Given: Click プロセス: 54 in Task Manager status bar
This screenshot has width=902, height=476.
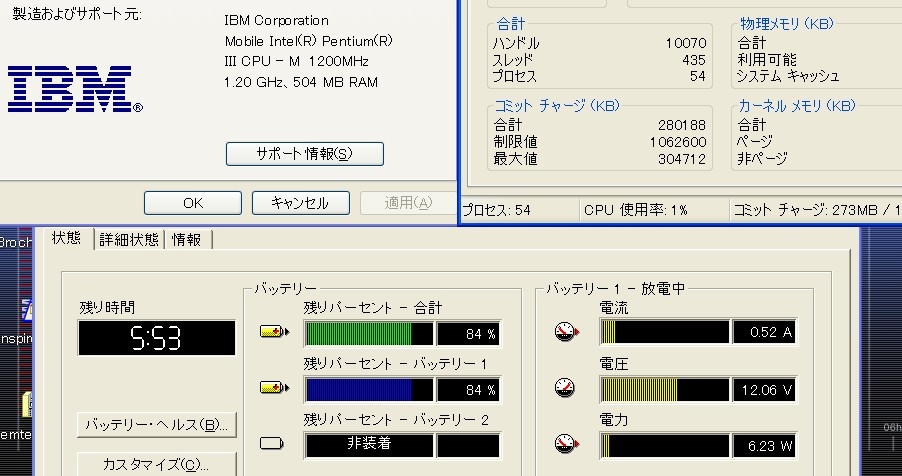Looking at the screenshot, I should pos(496,210).
